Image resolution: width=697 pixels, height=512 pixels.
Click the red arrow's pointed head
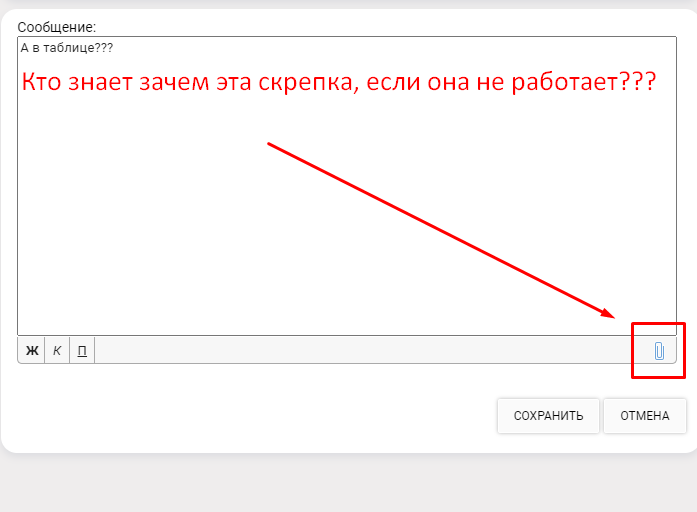(610, 314)
